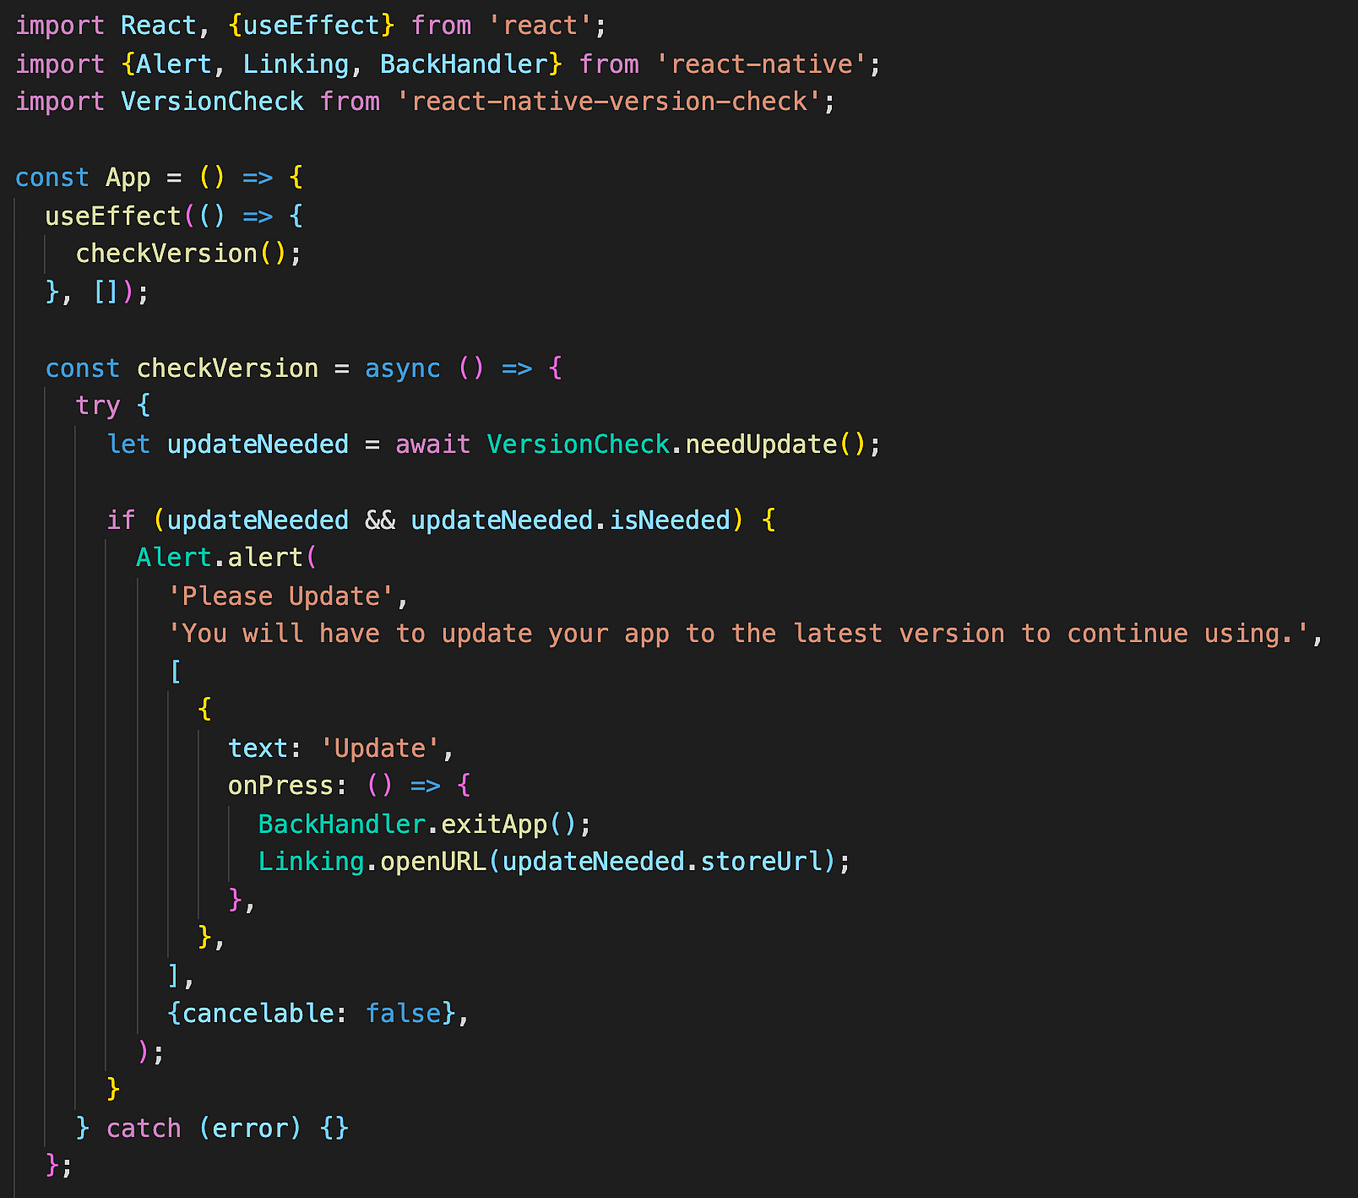Image resolution: width=1358 pixels, height=1198 pixels.
Task: Click the 'Update' button text string
Action: pos(379,748)
